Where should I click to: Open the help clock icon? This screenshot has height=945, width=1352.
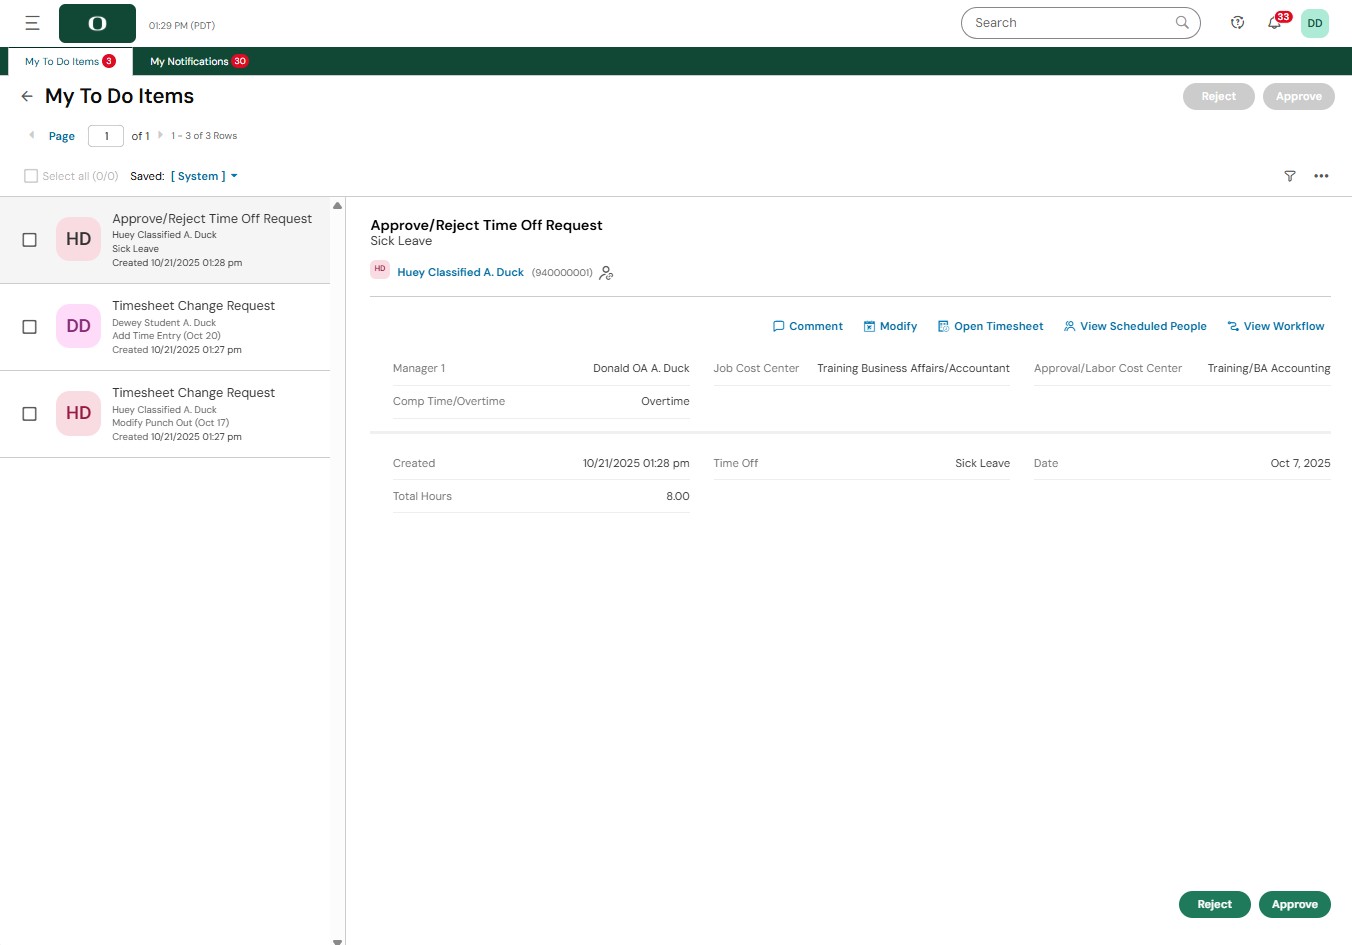1237,23
